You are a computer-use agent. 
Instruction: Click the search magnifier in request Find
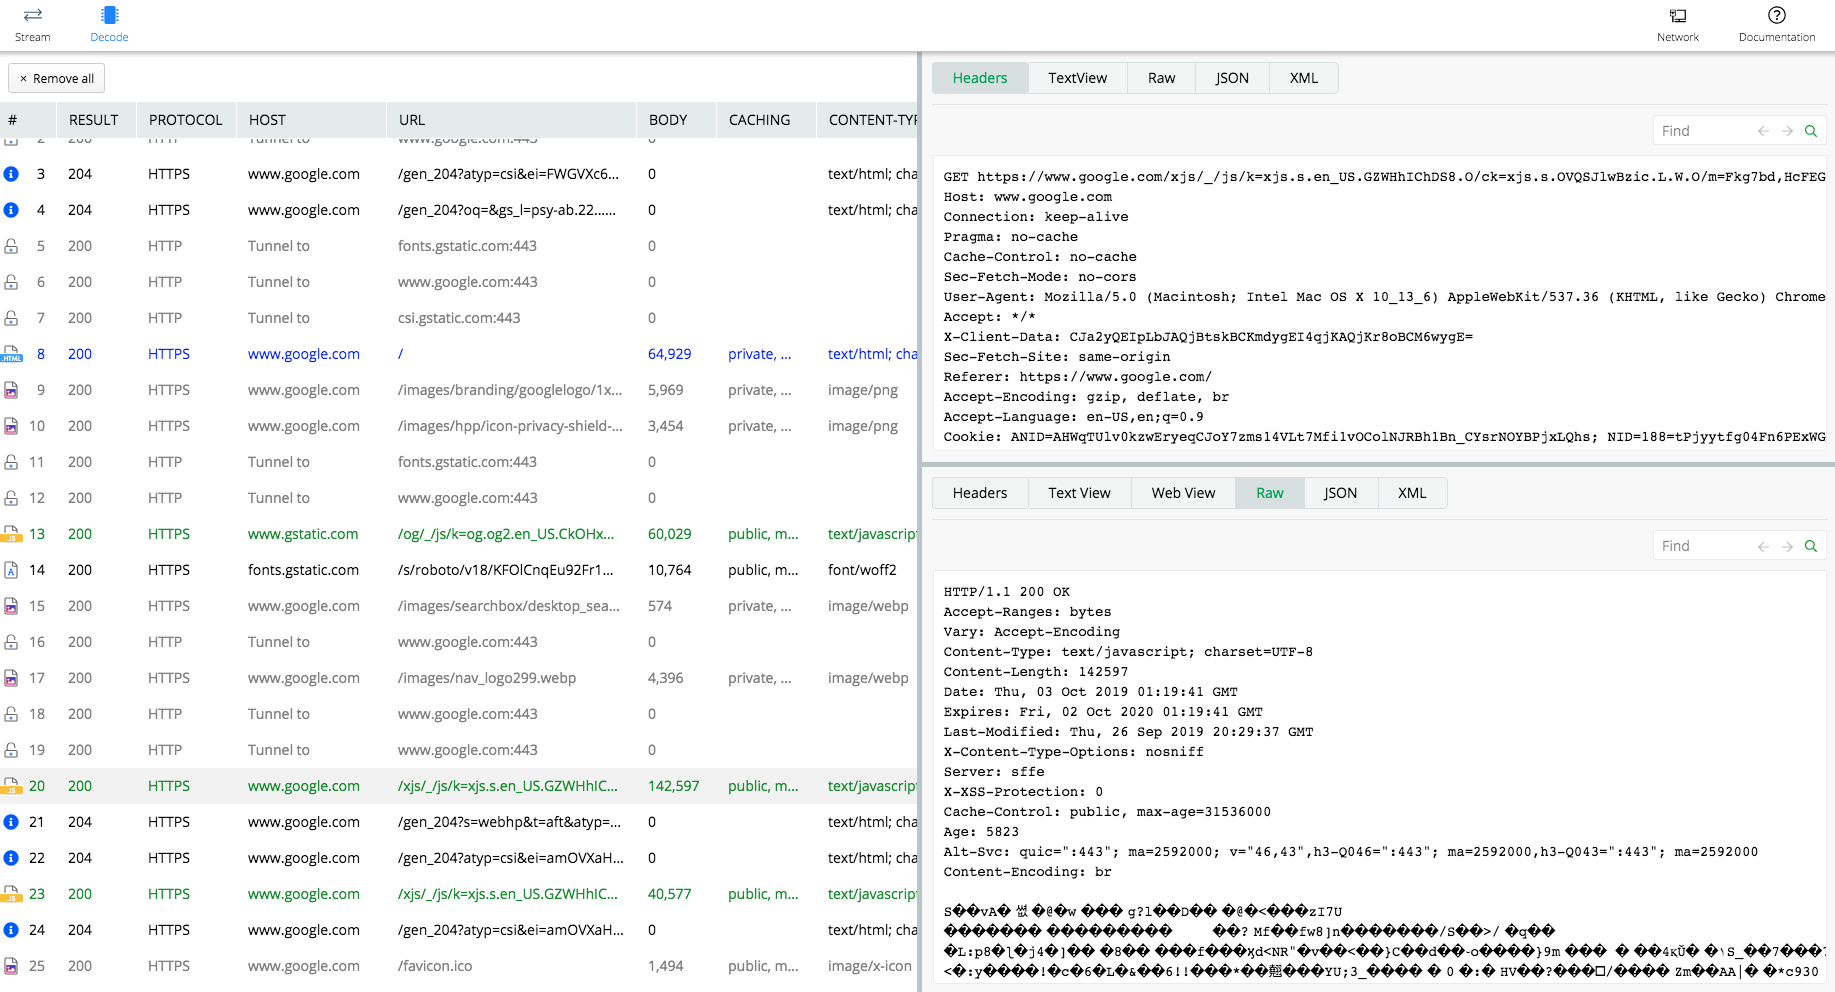(x=1810, y=131)
